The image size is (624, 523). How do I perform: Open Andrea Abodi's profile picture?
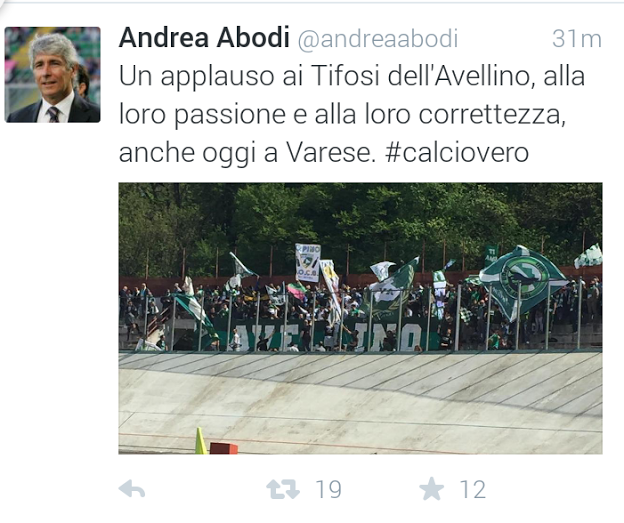click(x=53, y=75)
